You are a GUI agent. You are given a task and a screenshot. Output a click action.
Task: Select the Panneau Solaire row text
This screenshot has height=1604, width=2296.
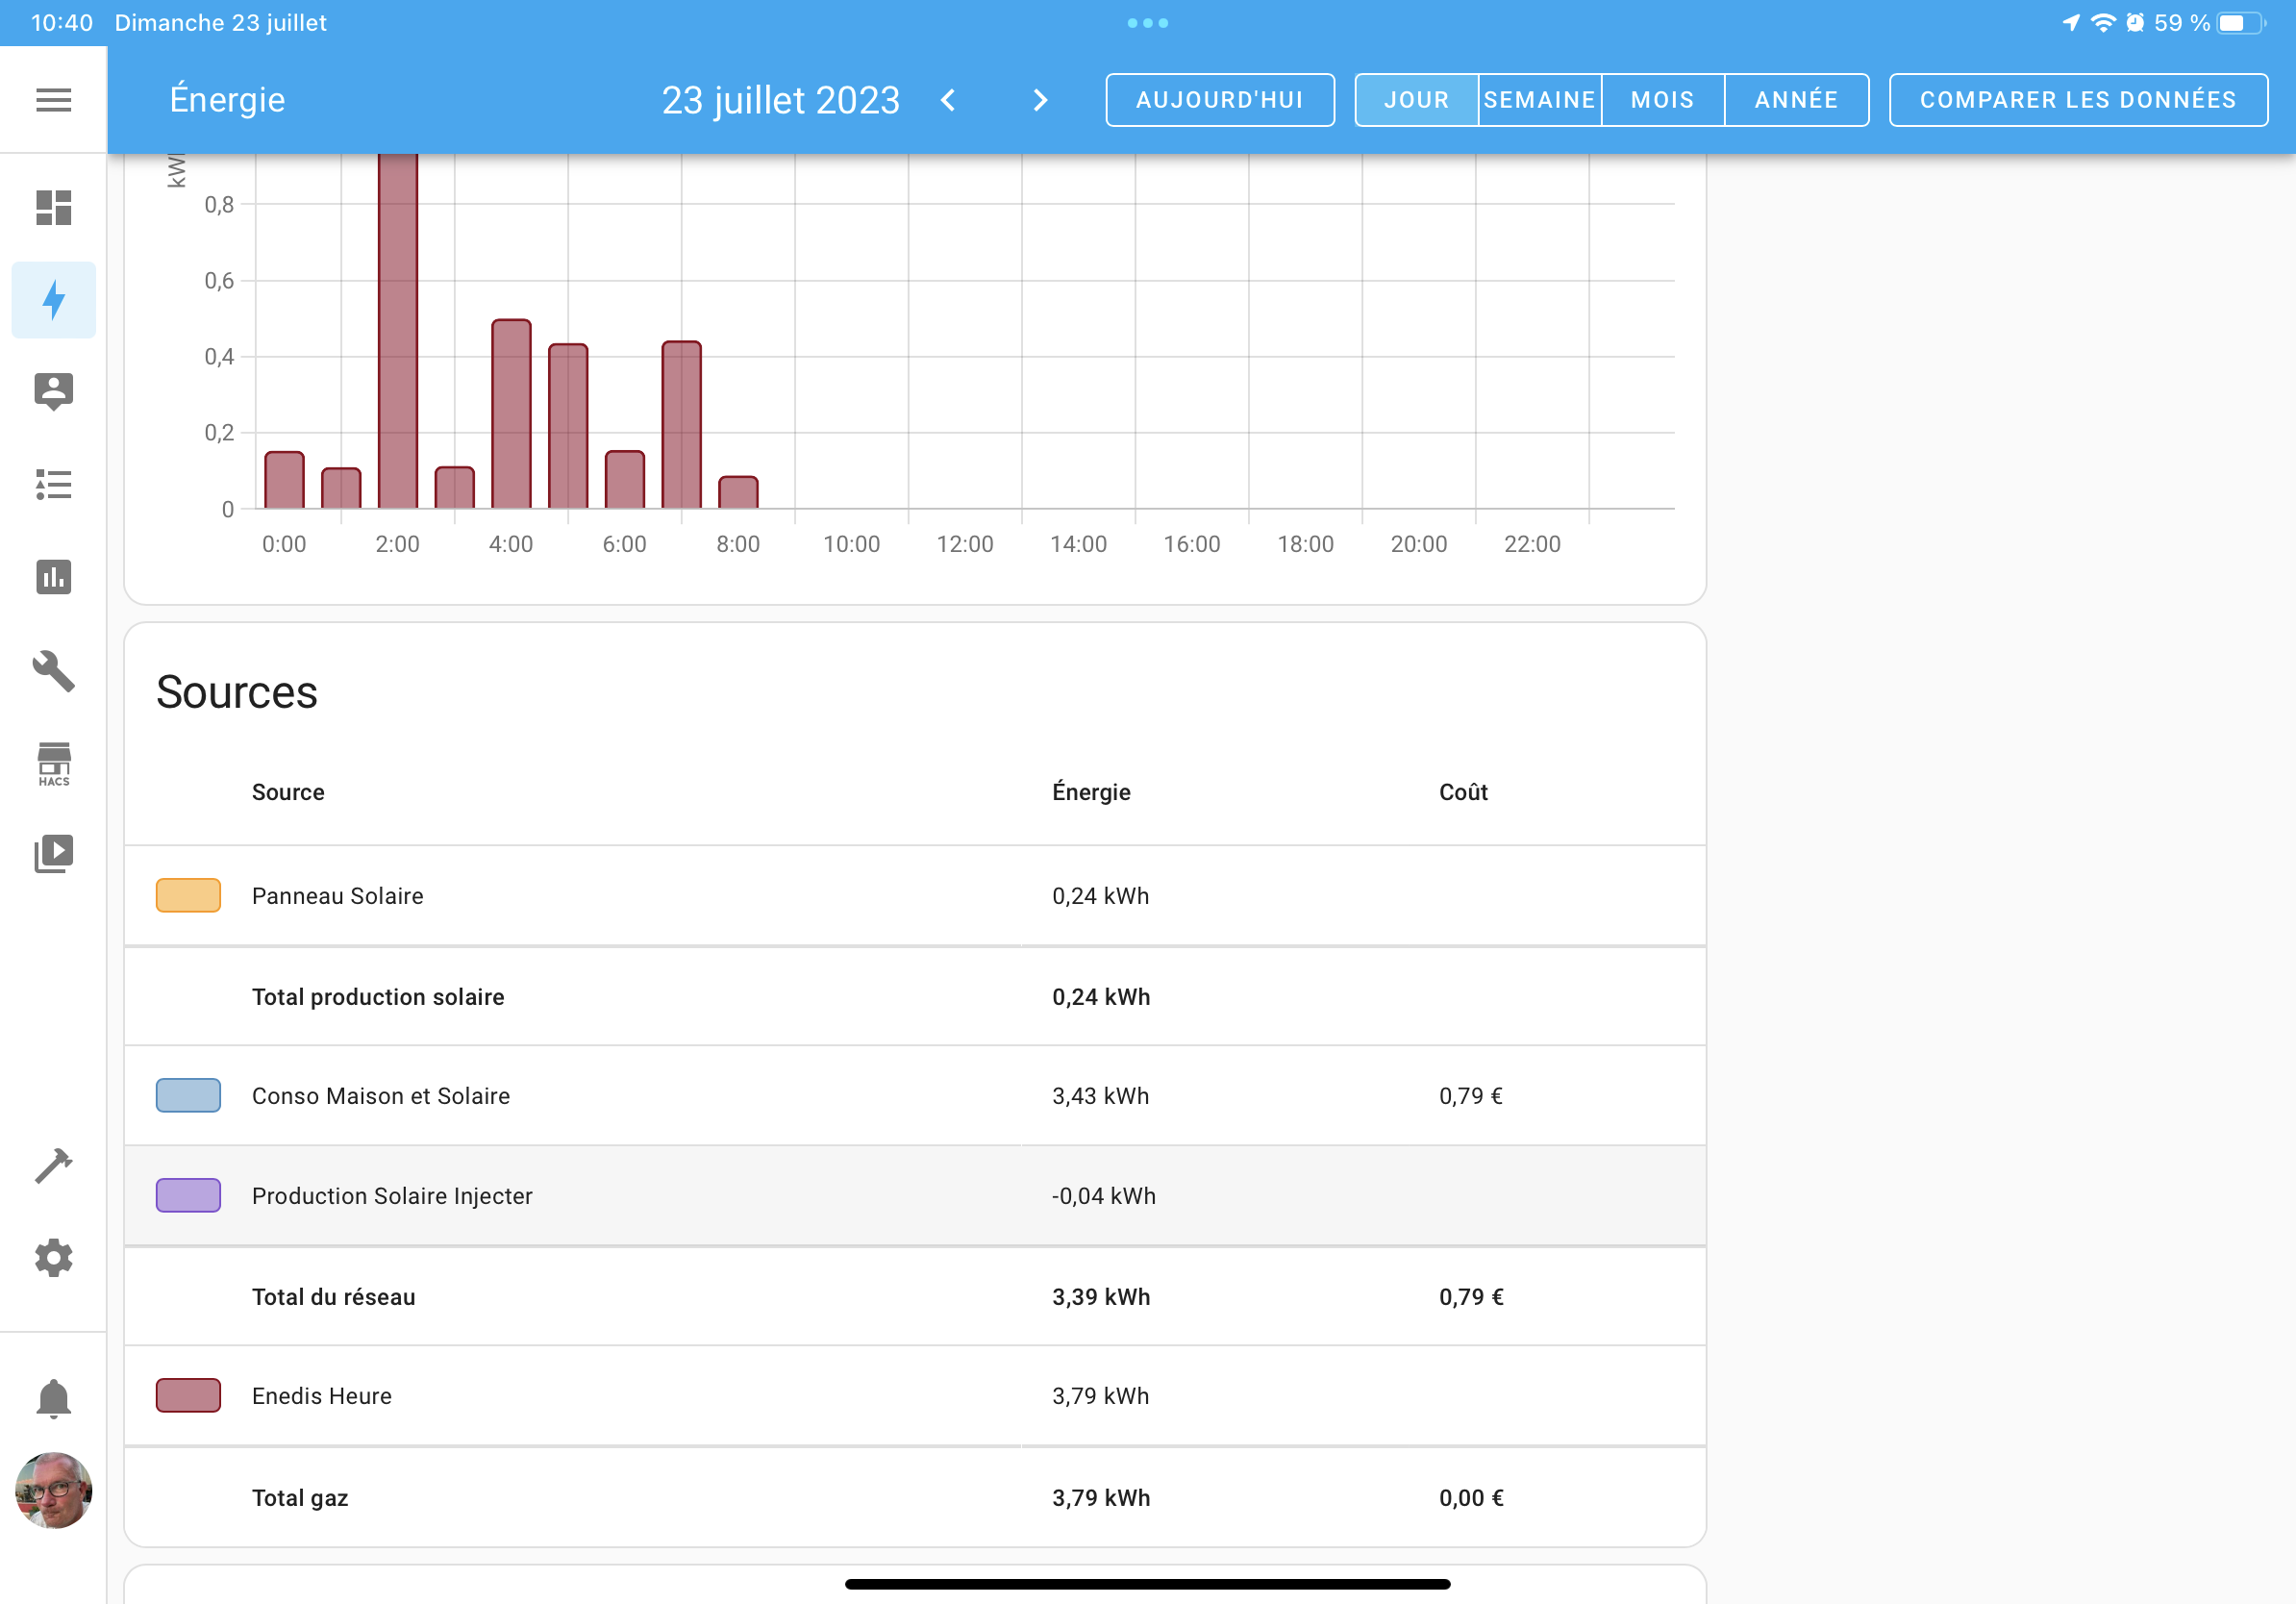point(337,896)
